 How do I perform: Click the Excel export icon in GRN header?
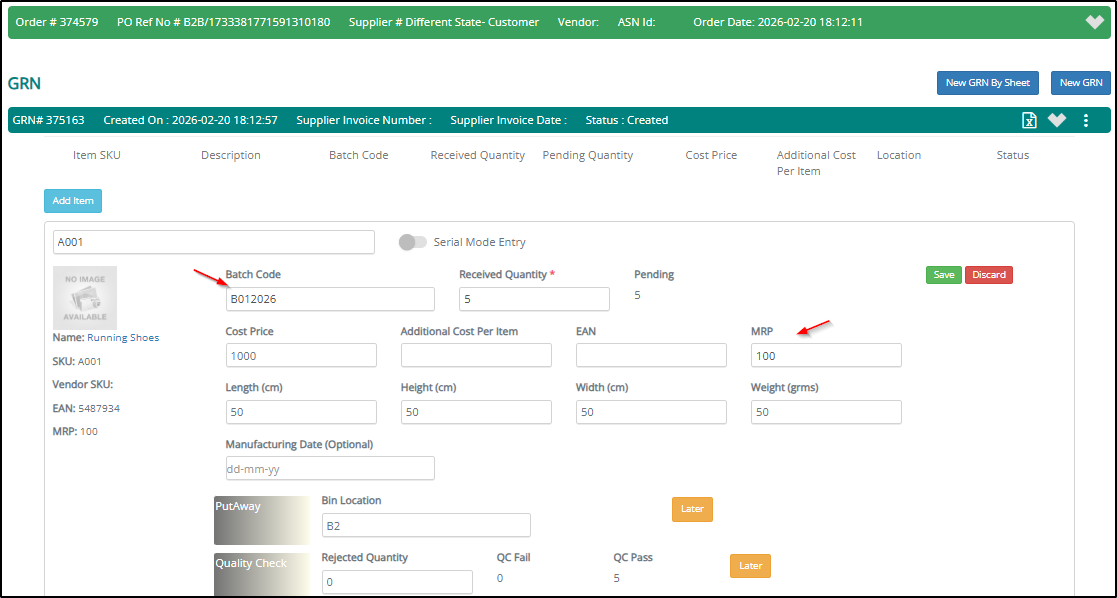point(1029,120)
